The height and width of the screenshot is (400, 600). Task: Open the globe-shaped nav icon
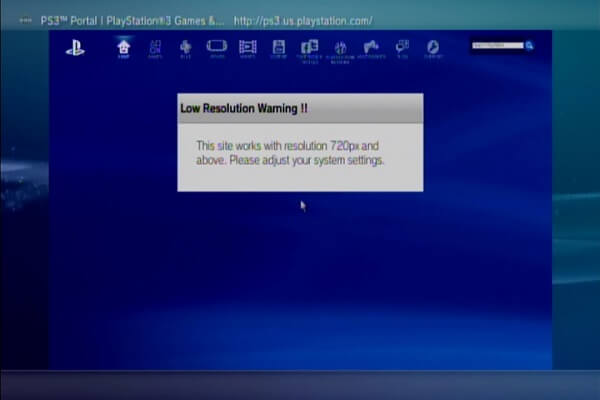340,52
